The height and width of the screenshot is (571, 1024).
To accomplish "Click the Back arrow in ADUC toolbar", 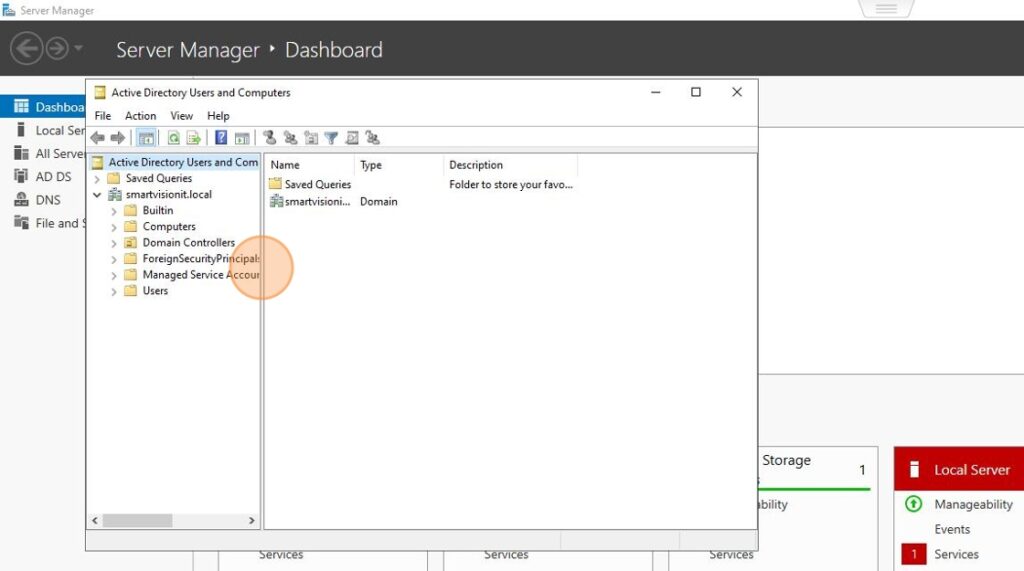I will [98, 138].
